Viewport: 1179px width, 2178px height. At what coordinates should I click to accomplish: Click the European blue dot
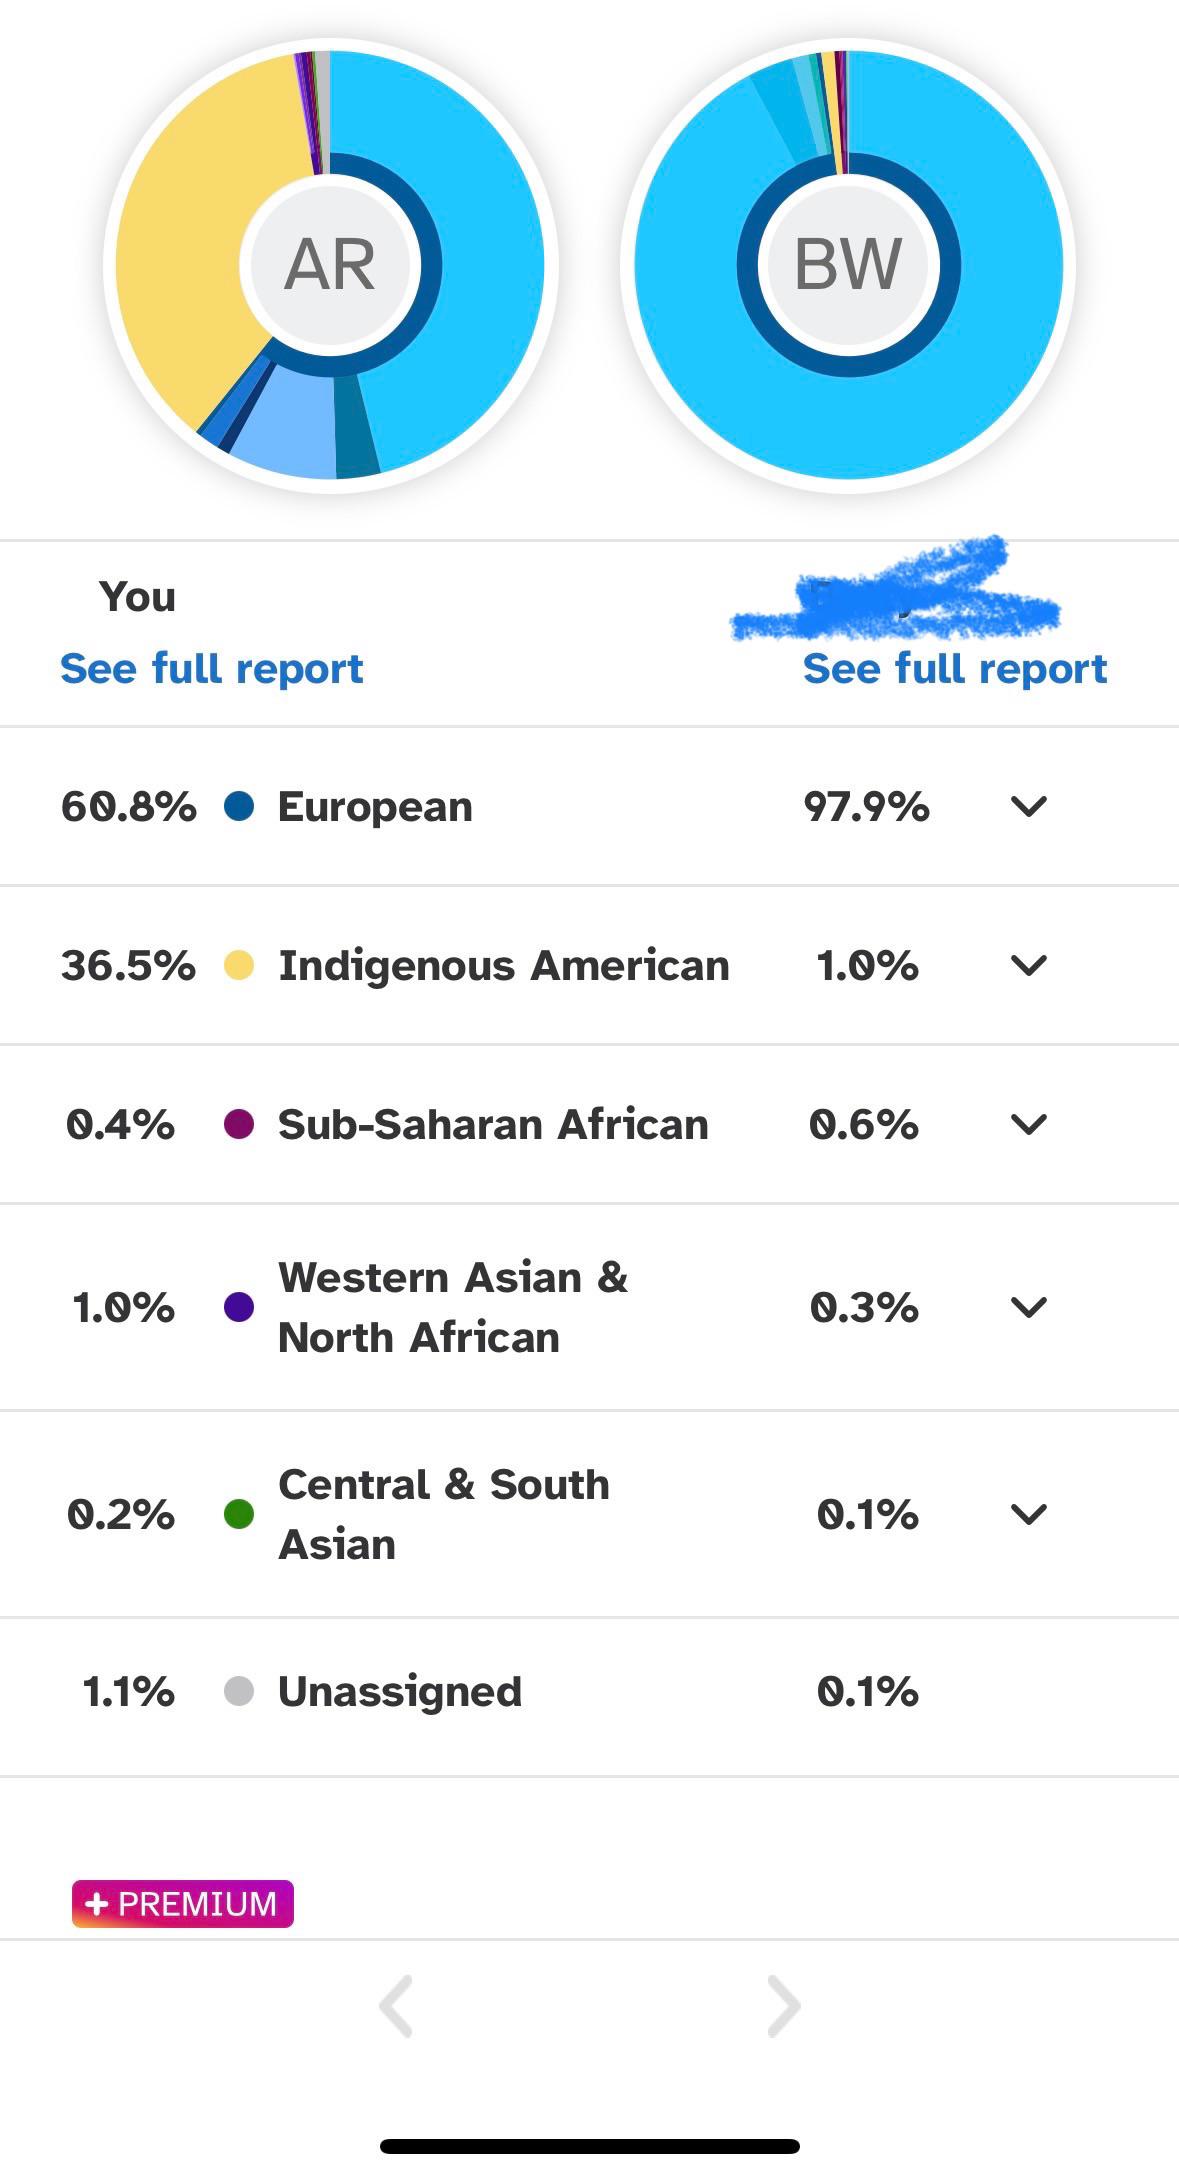(x=239, y=806)
